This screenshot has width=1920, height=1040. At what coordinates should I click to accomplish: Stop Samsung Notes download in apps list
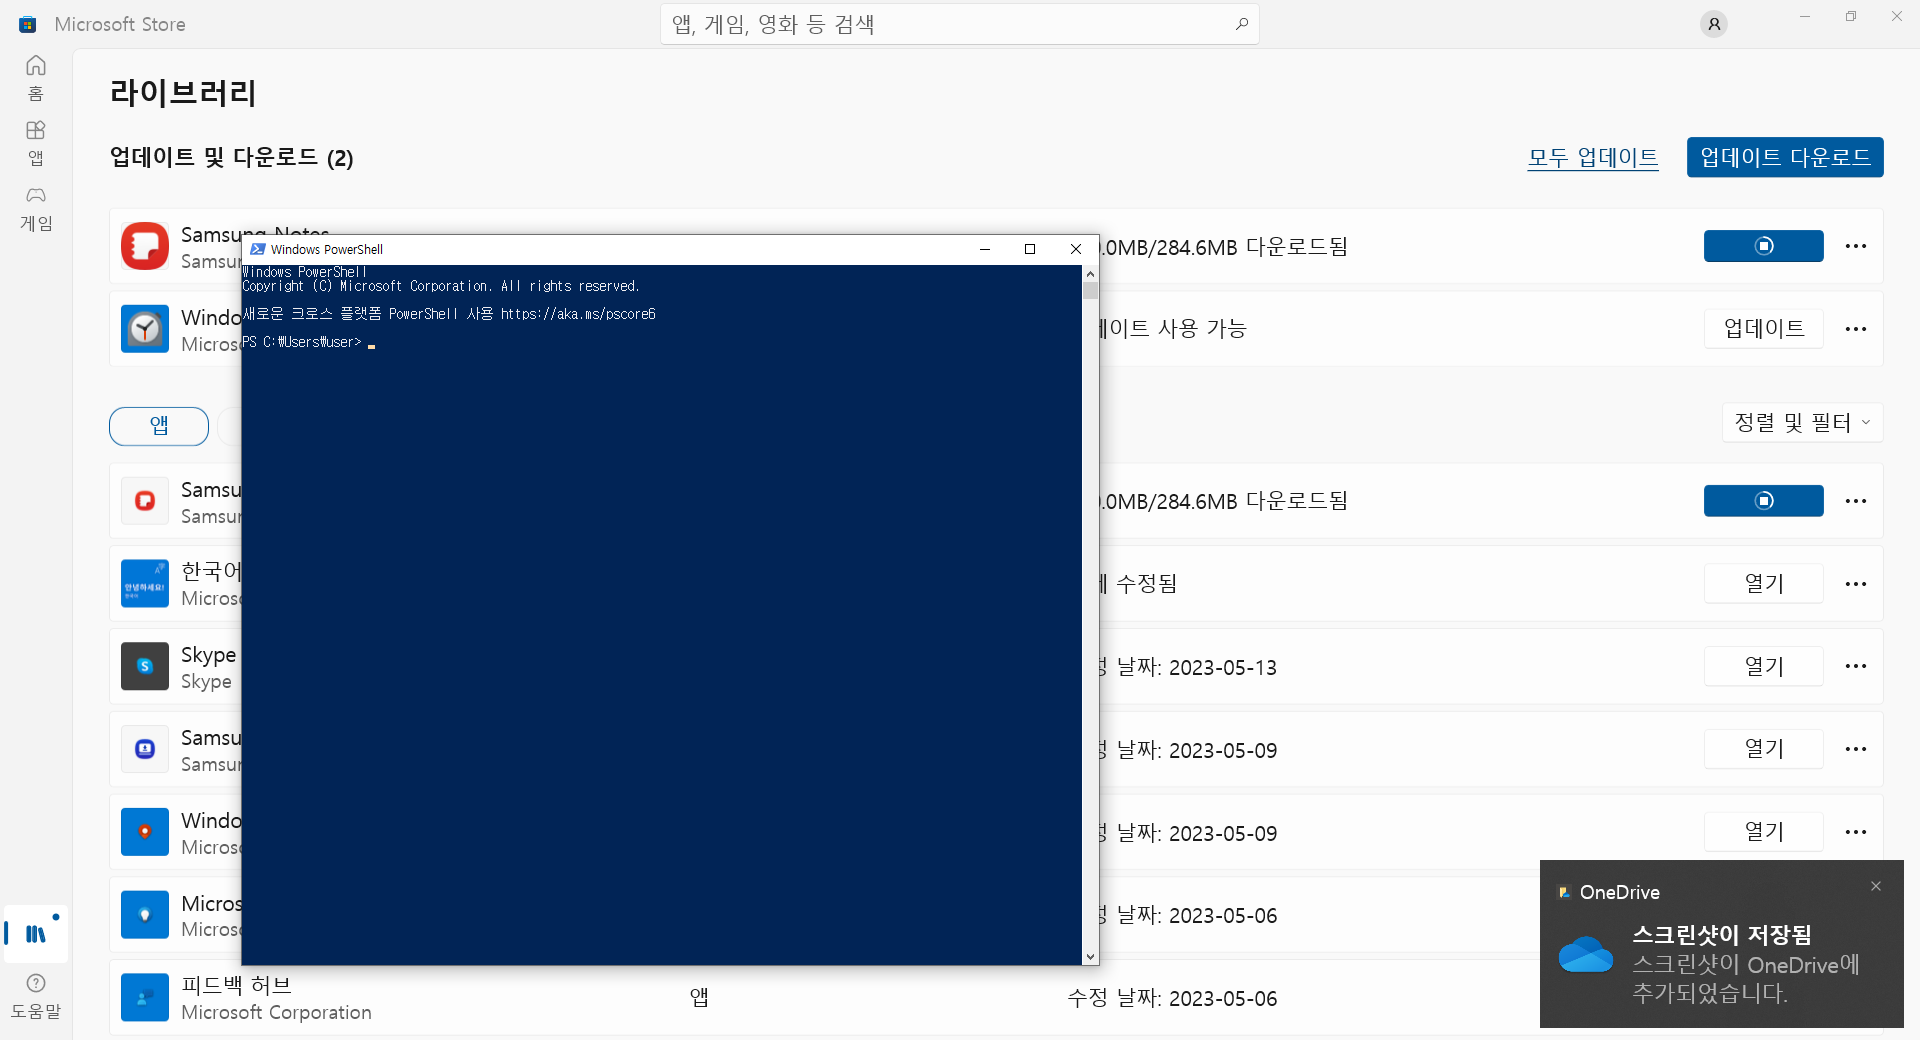pos(1763,501)
